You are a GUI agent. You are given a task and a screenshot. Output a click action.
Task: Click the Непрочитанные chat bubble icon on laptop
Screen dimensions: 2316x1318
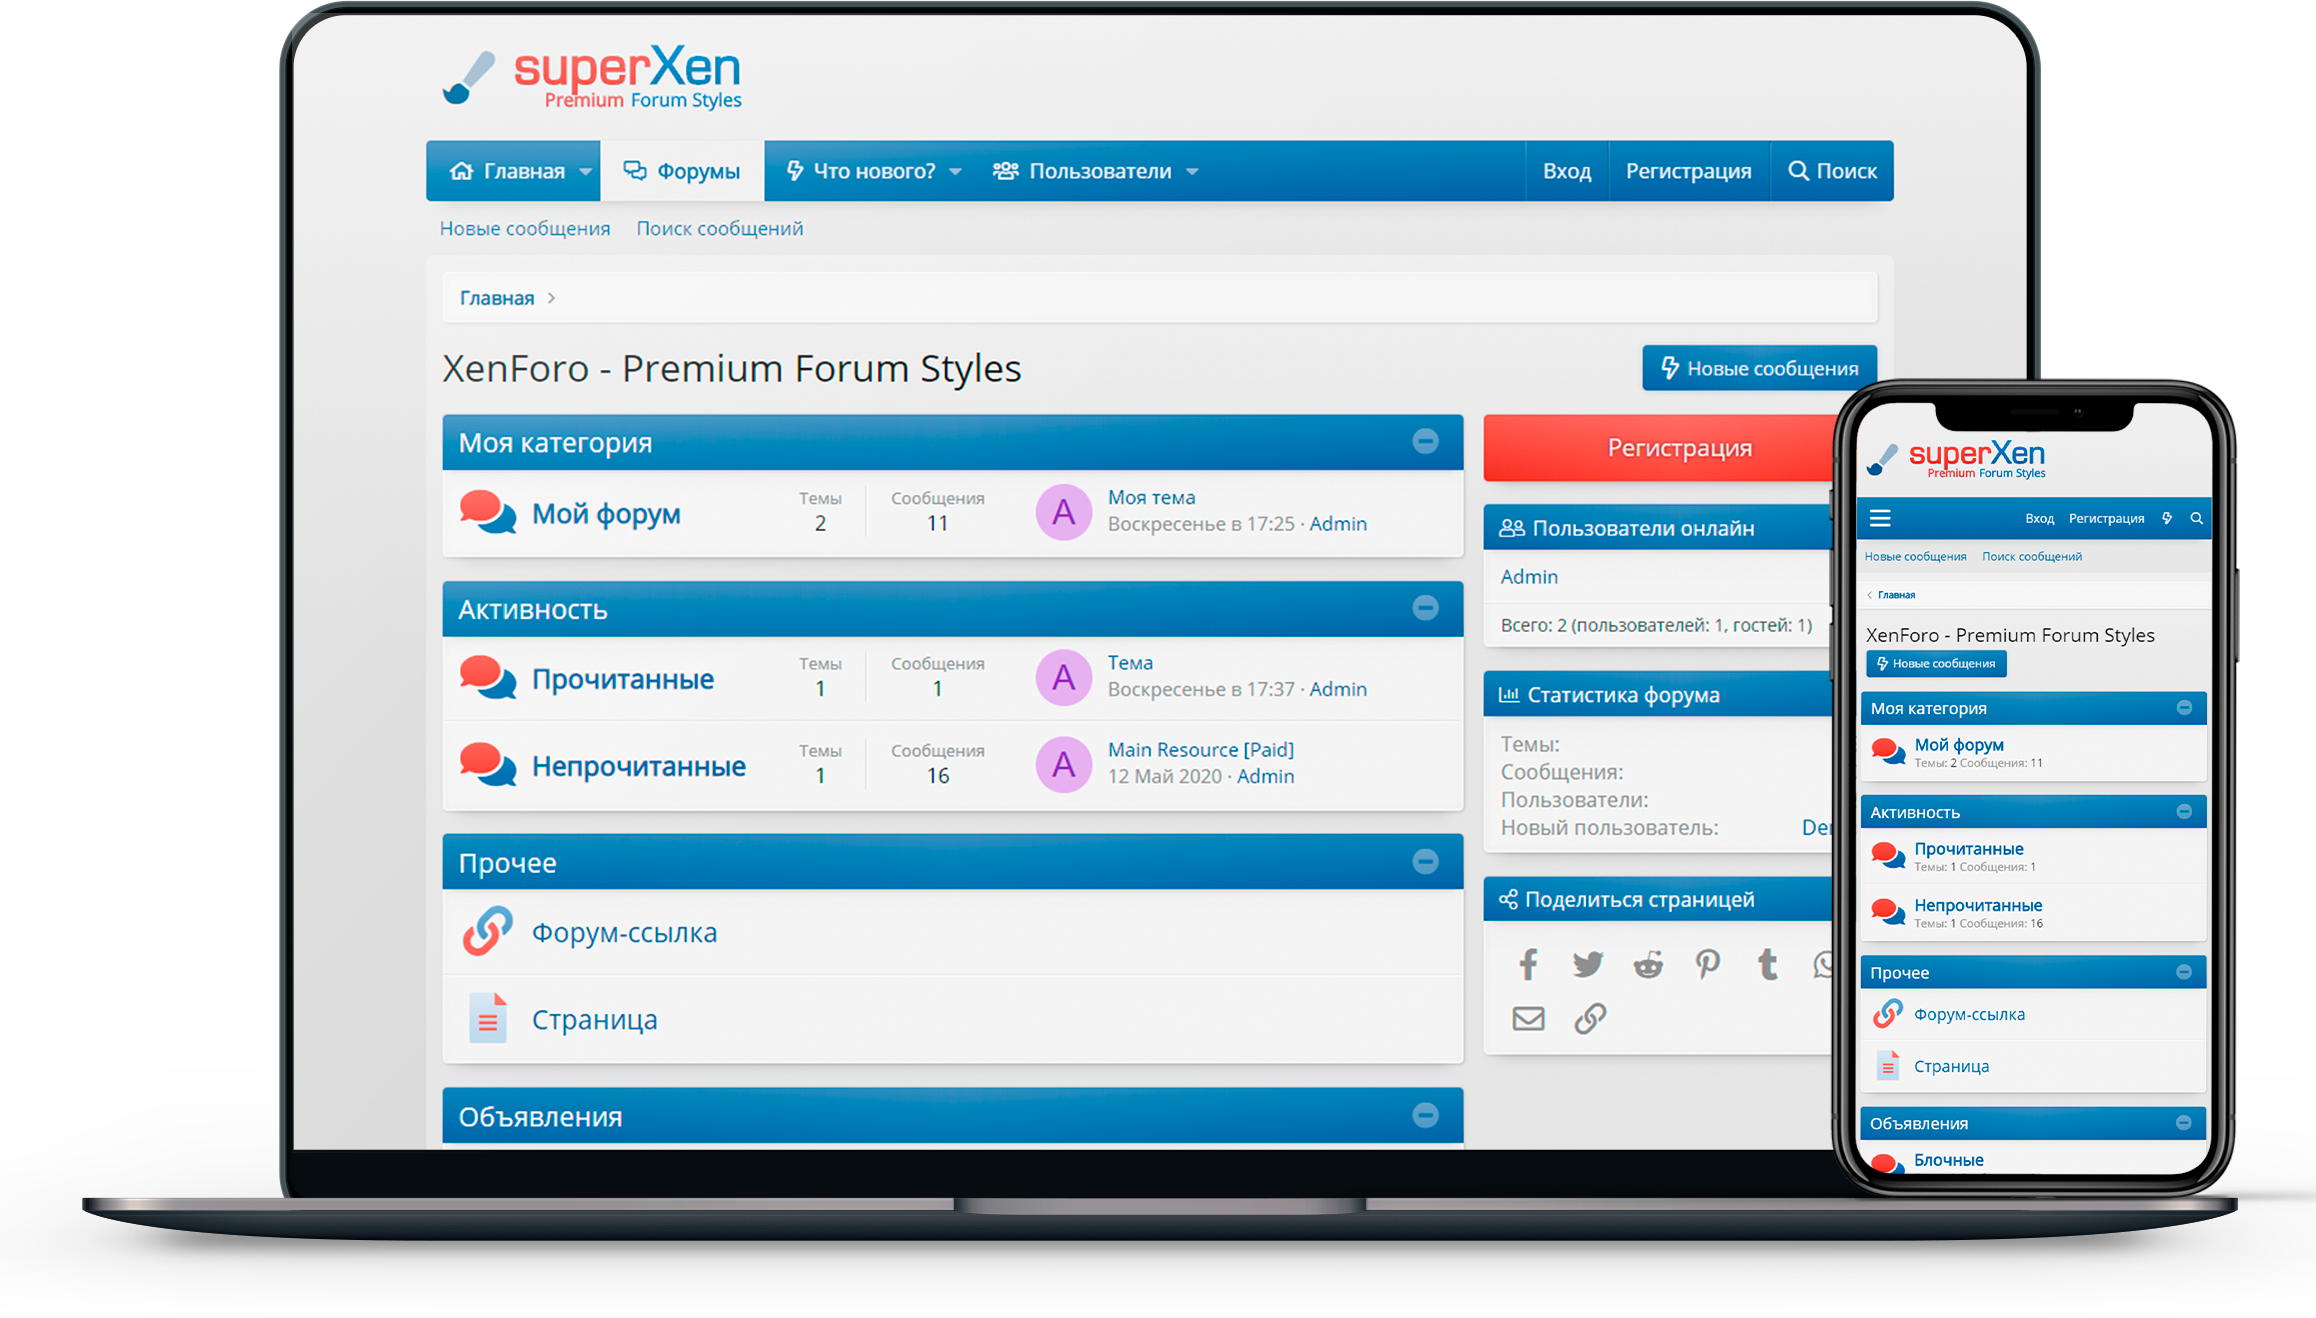point(488,765)
